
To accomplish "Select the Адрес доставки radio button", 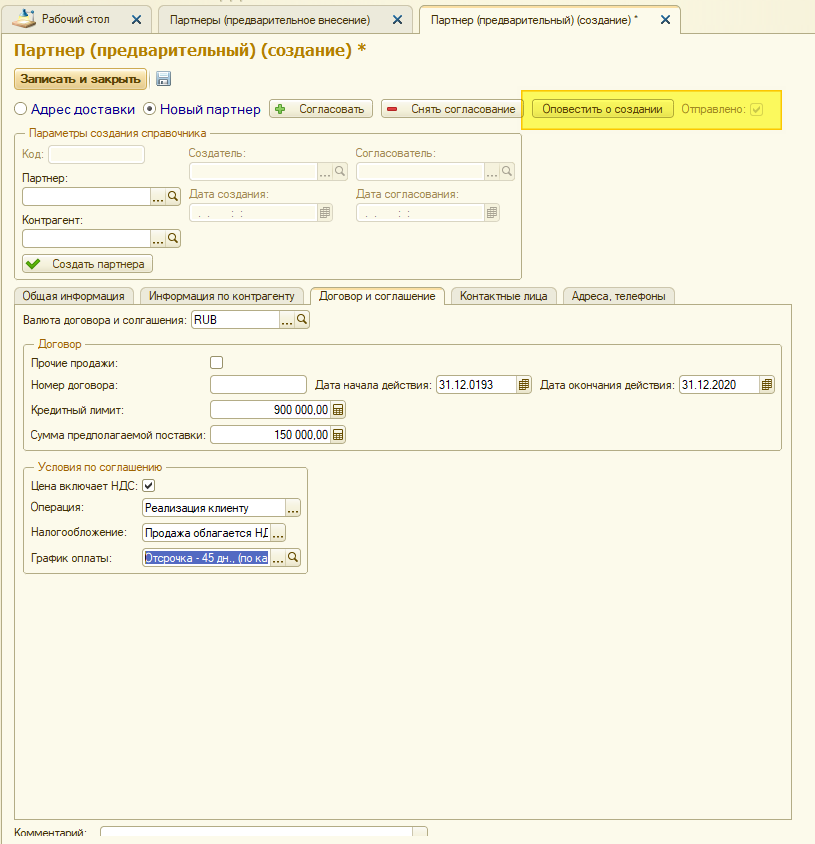I will [21, 109].
